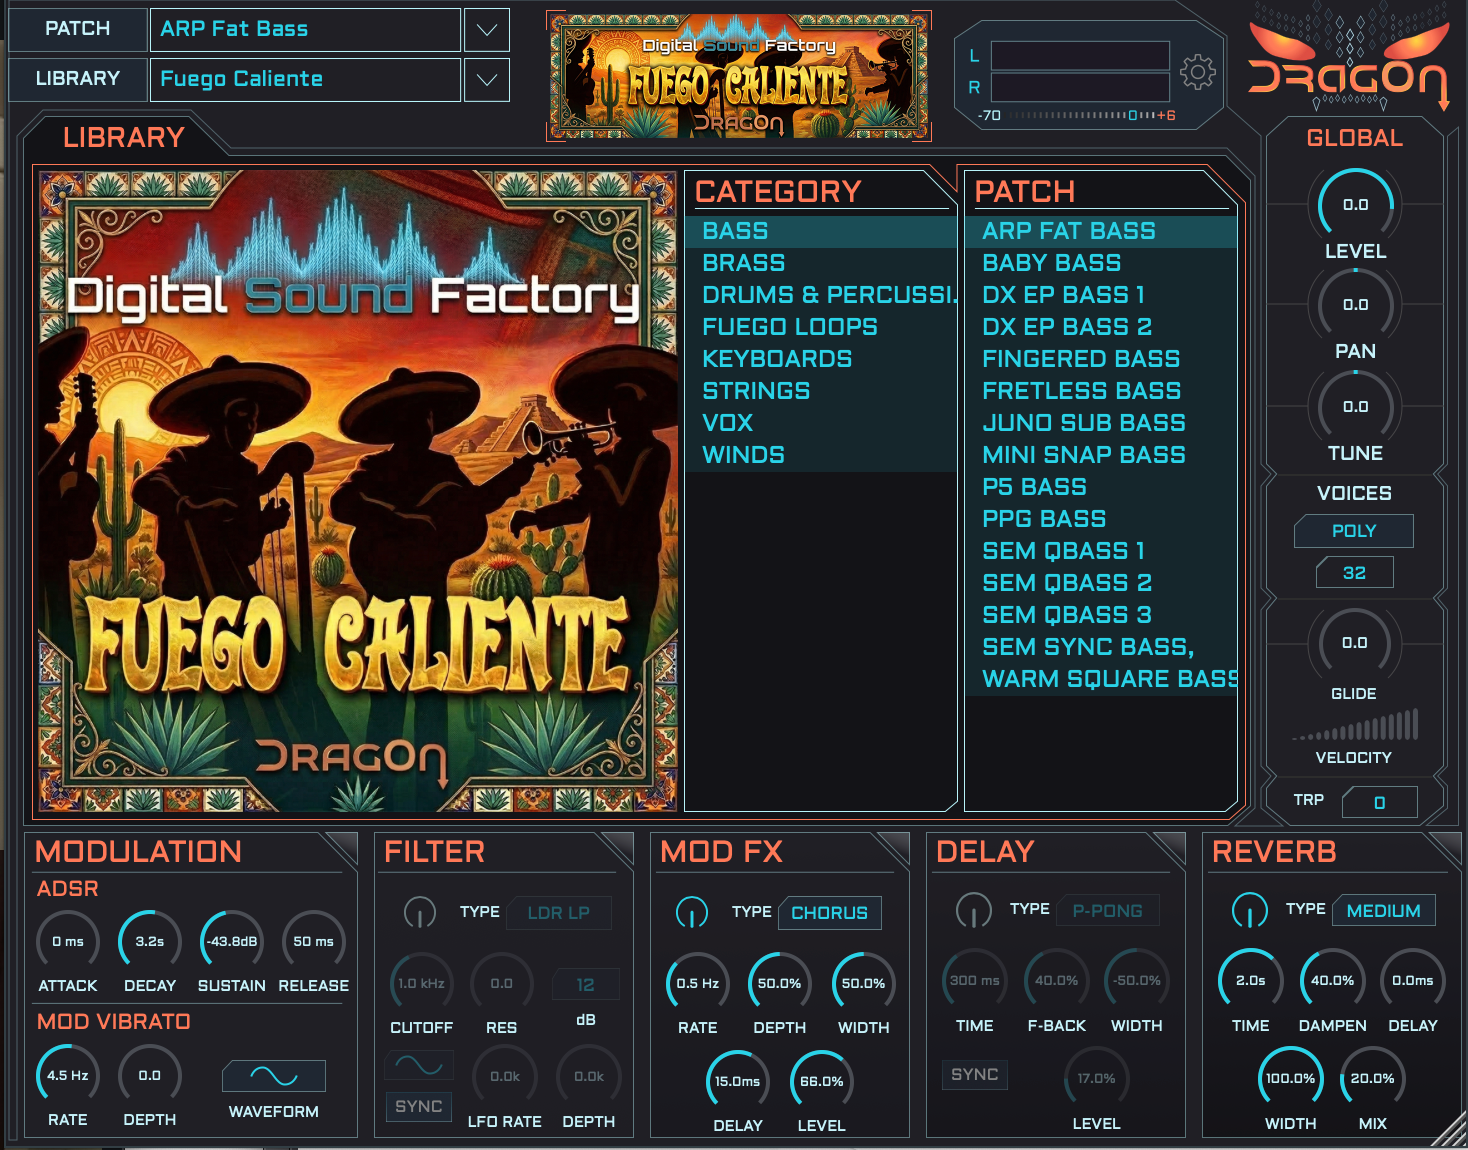The height and width of the screenshot is (1150, 1468).
Task: Open the Mod FX TYPE CHORUS dropdown
Action: tap(830, 913)
